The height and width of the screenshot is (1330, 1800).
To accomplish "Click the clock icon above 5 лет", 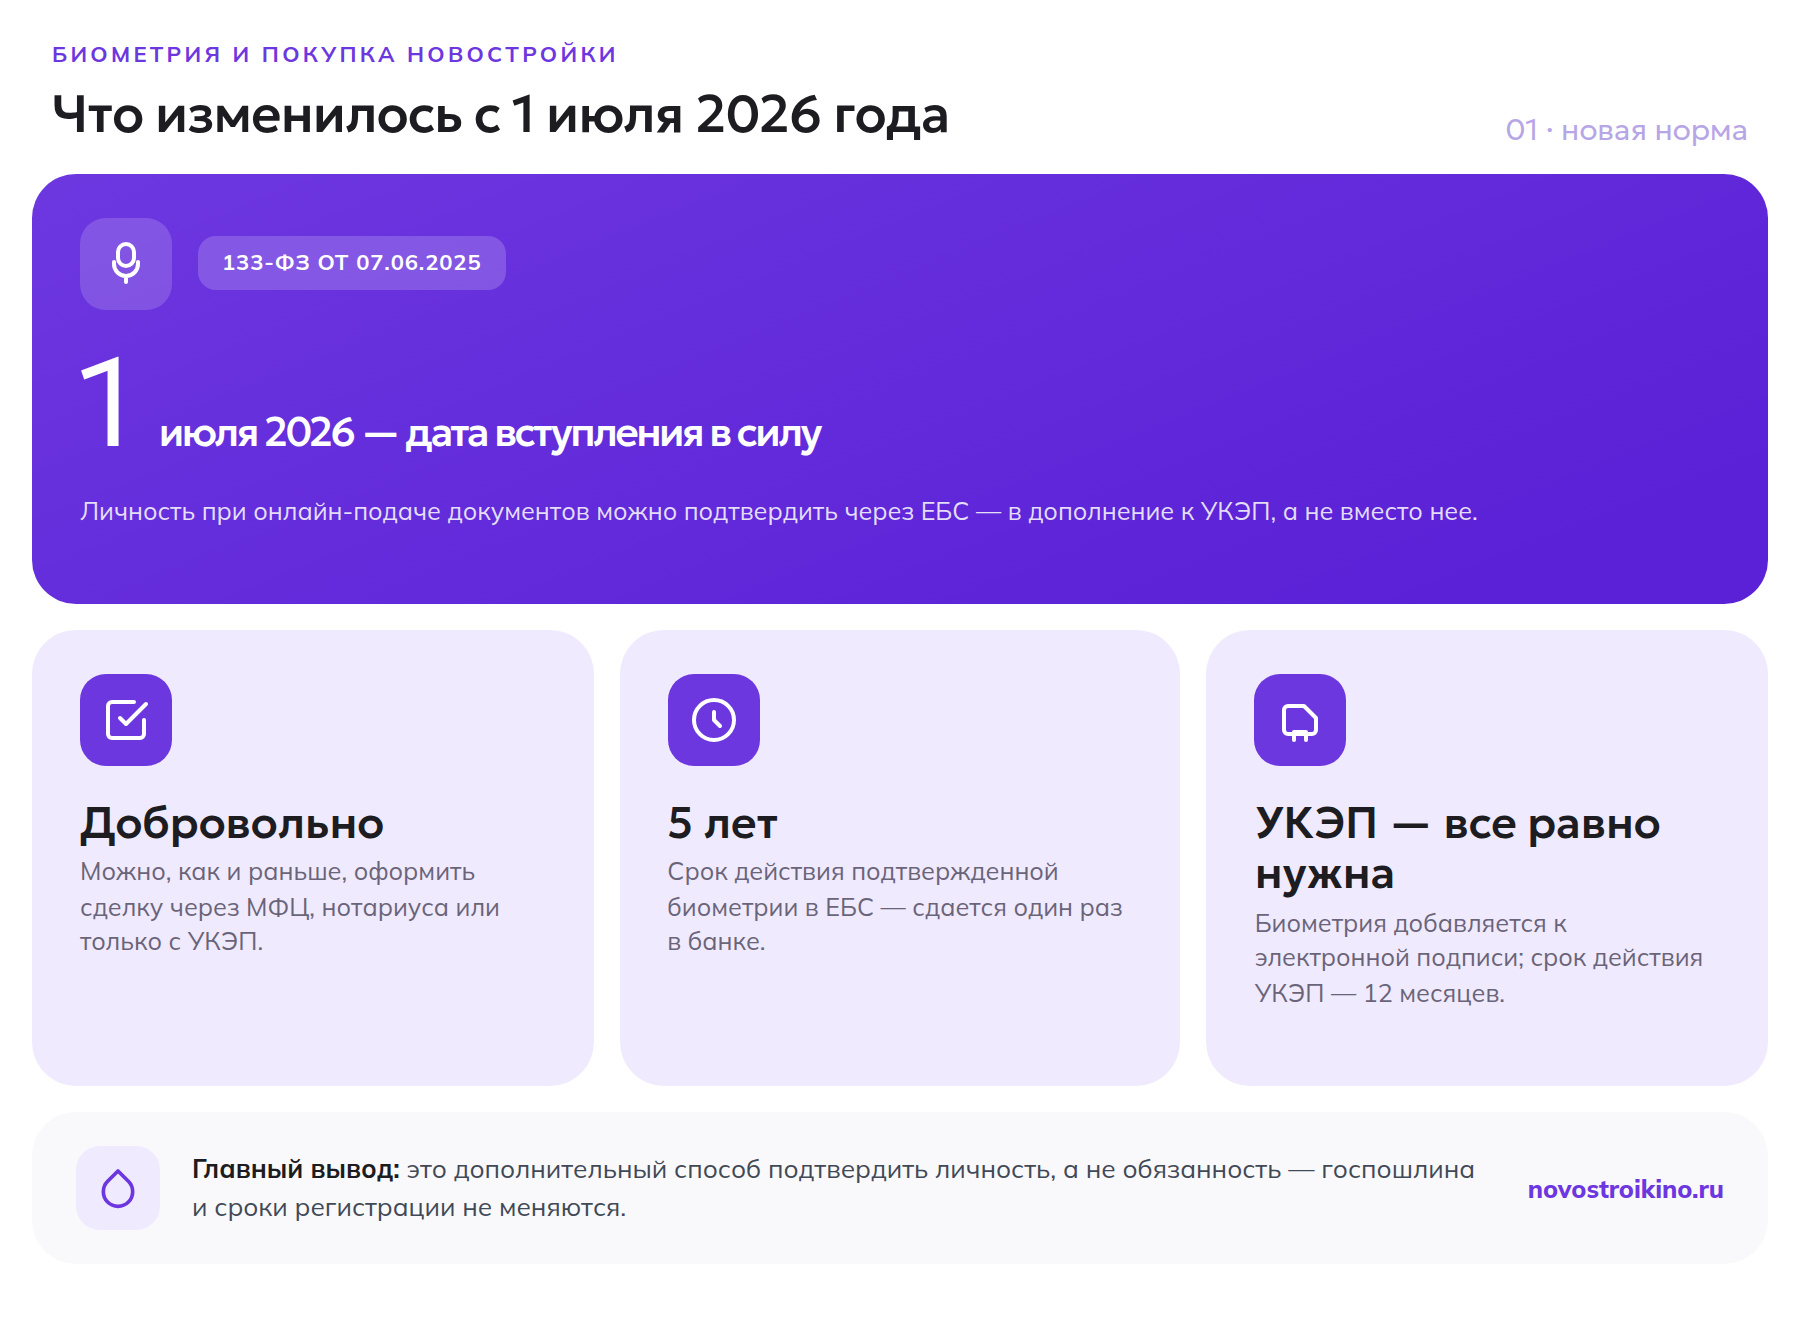I will coord(714,720).
